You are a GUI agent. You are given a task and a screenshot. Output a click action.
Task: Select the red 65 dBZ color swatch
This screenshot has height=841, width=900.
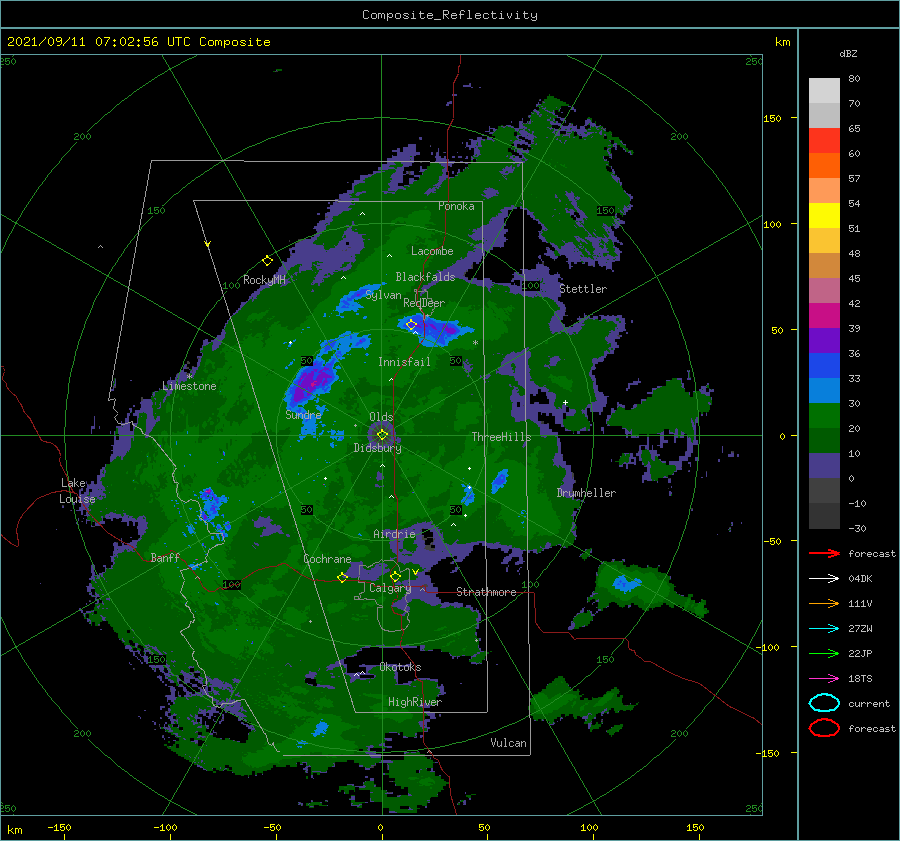tap(824, 140)
